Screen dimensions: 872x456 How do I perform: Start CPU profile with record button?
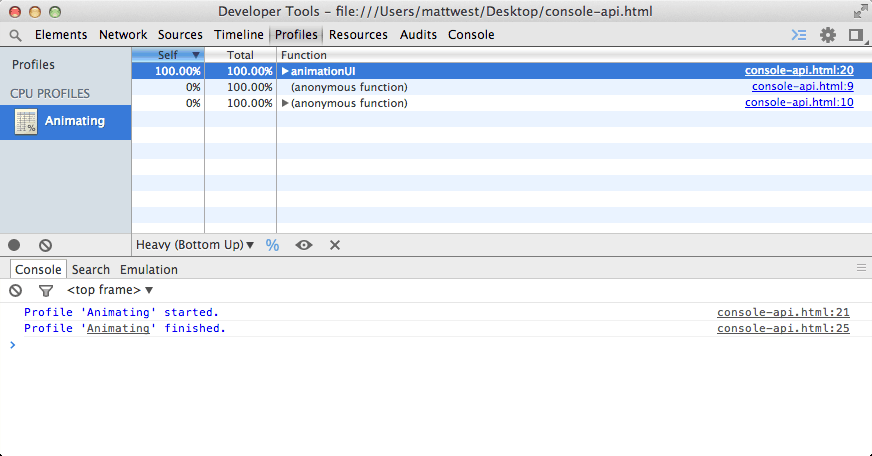click(14, 245)
